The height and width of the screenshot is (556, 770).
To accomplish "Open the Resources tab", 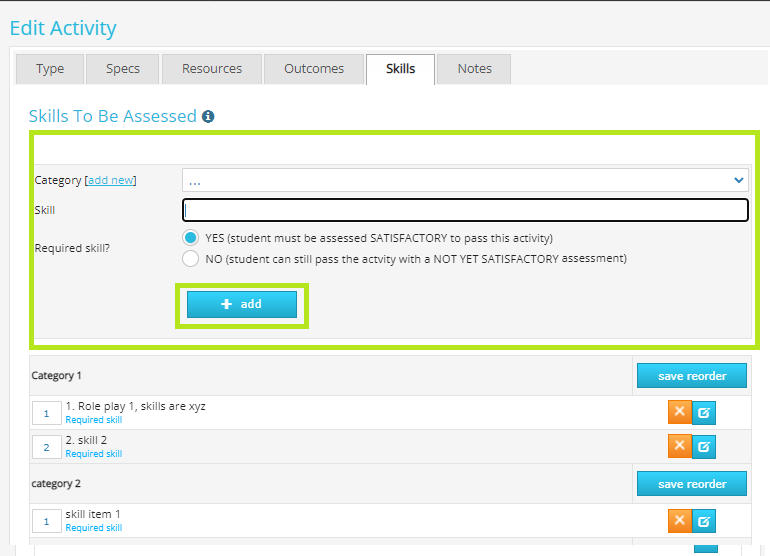I will [x=212, y=69].
